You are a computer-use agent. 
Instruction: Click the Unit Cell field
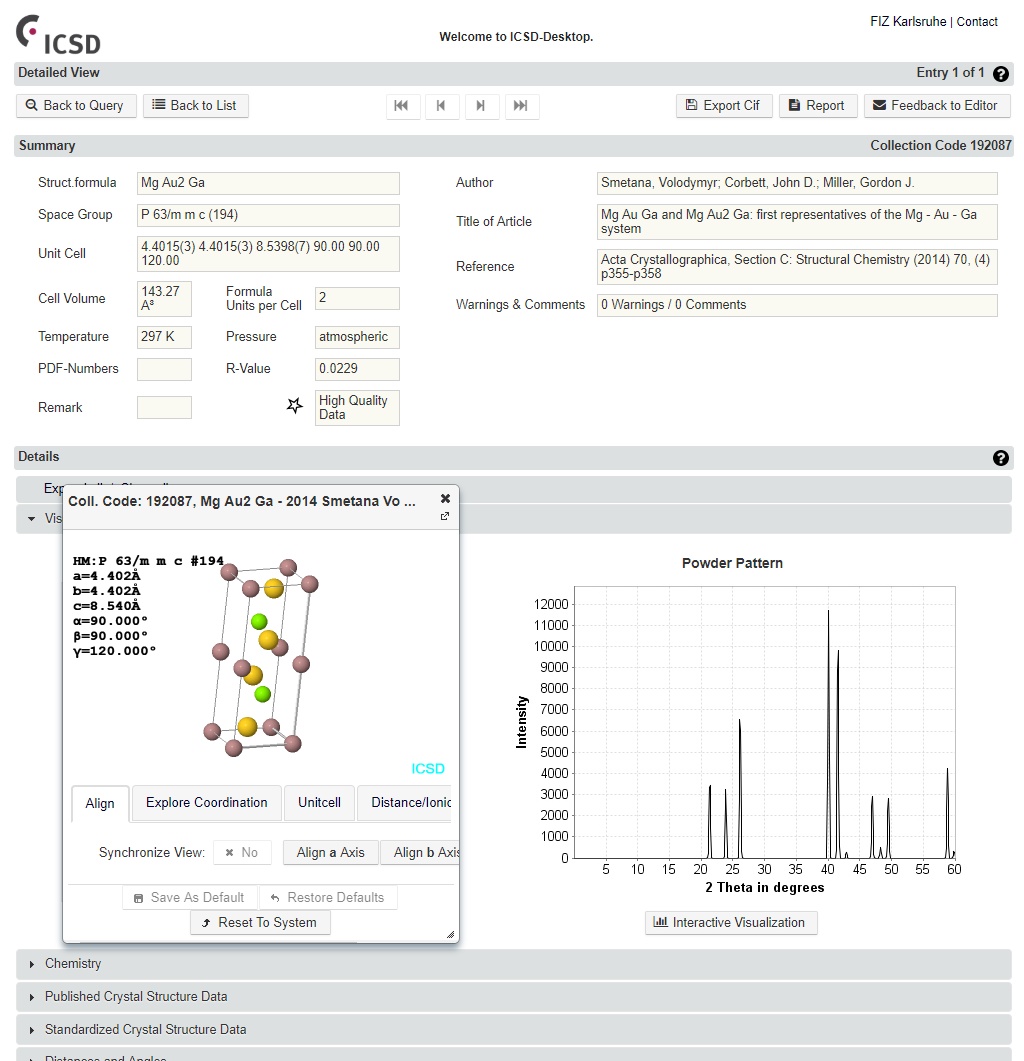(268, 254)
